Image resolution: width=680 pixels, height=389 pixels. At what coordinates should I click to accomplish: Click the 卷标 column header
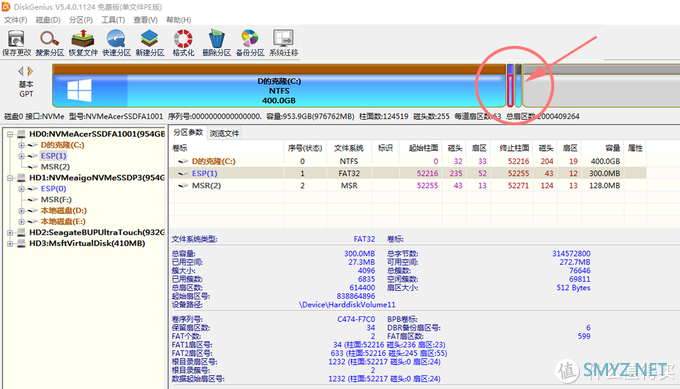[x=227, y=148]
